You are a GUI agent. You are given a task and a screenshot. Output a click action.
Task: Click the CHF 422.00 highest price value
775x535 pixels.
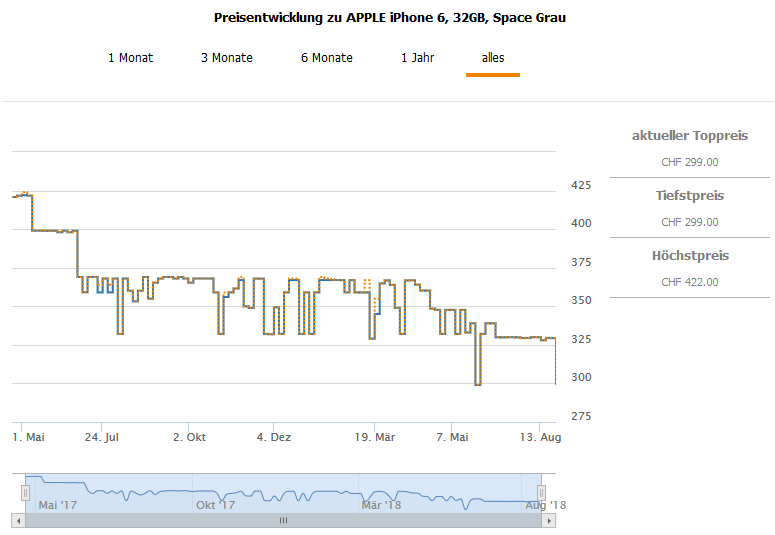click(689, 282)
